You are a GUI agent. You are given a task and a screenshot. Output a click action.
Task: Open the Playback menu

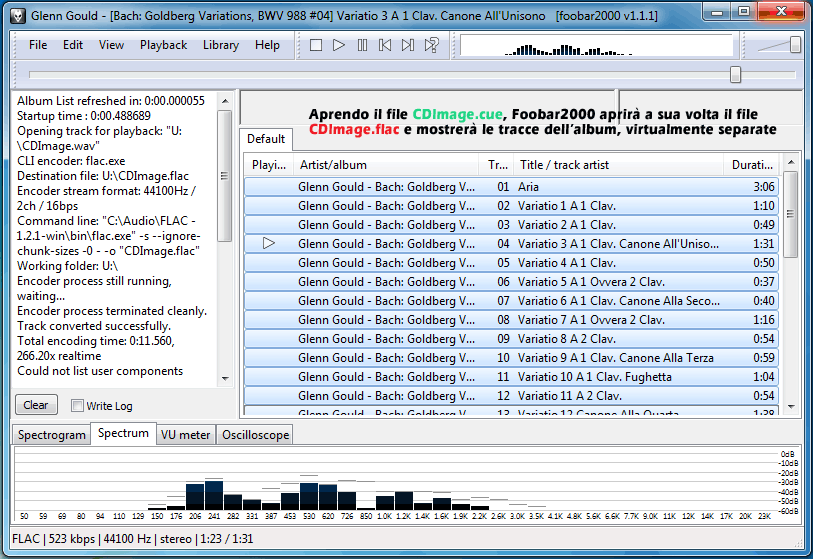coord(163,45)
